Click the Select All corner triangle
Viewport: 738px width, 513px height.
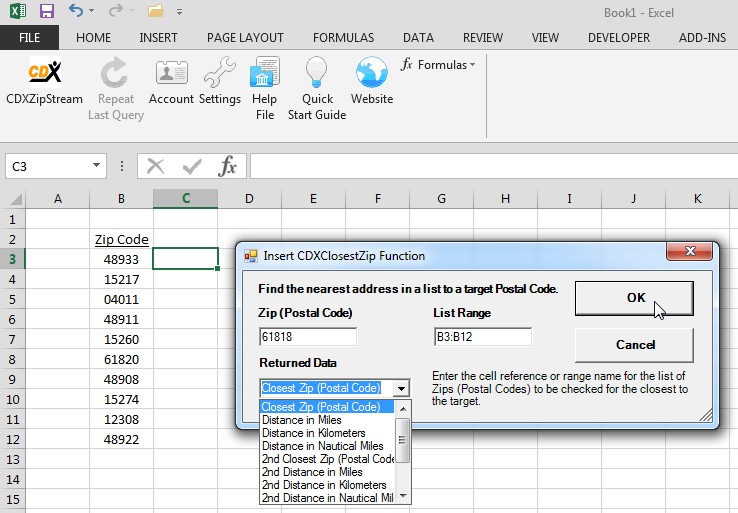tap(16, 200)
